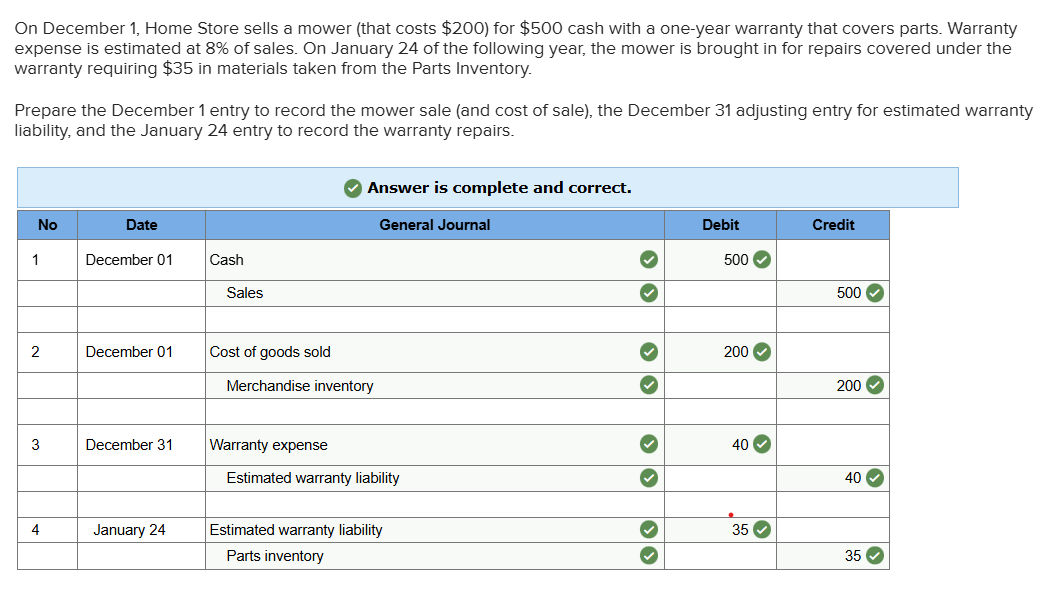Click entry number 4 cell
Screen dimensions: 1043x611
[47, 530]
